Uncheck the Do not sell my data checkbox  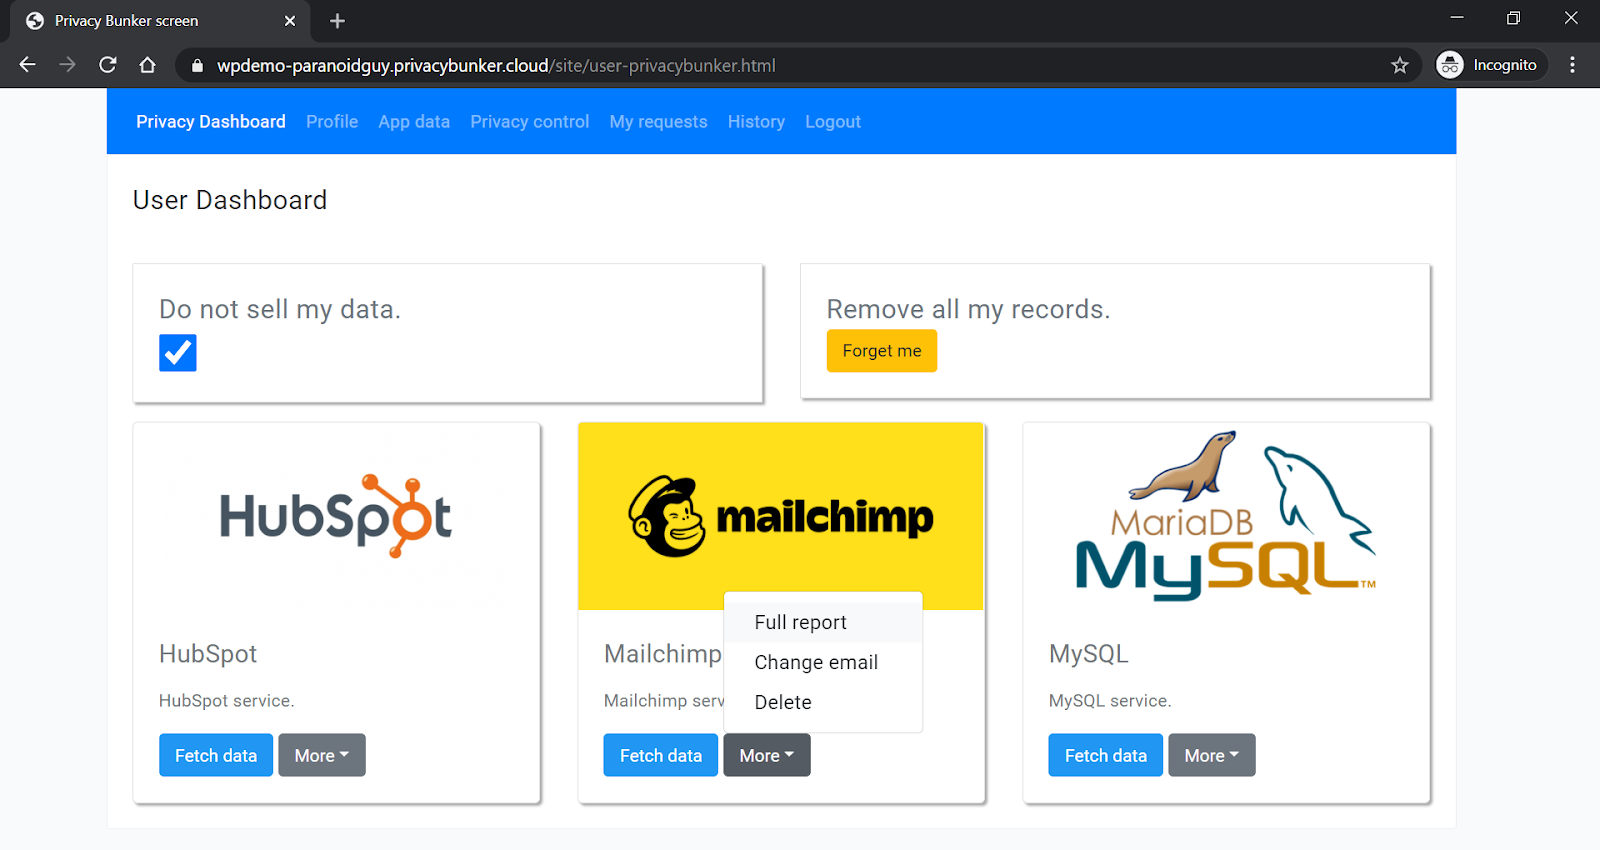coord(178,353)
